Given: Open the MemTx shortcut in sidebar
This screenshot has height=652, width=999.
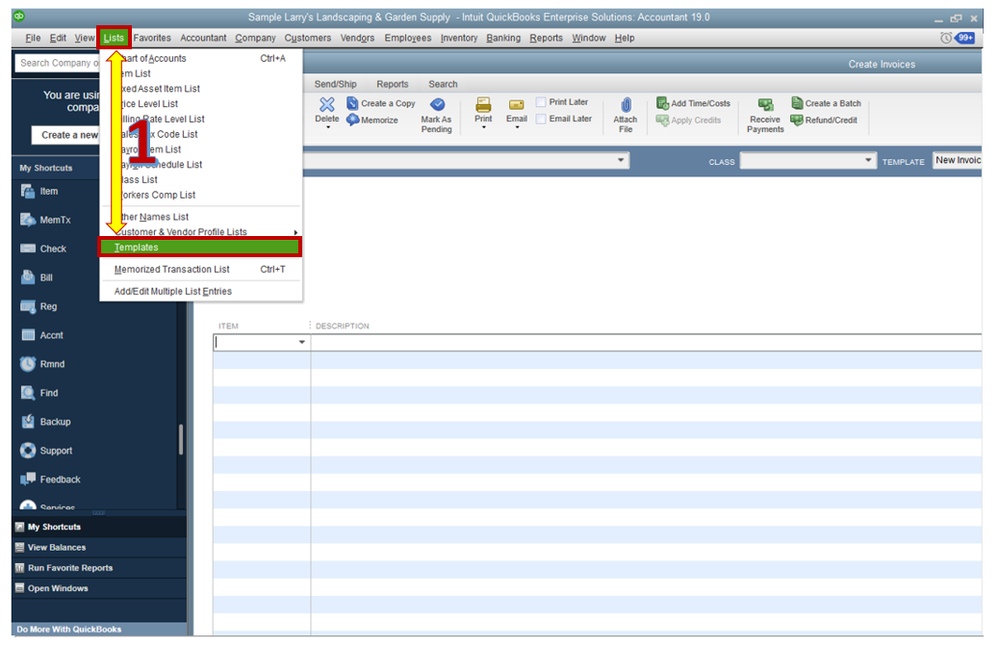Looking at the screenshot, I should 46,220.
